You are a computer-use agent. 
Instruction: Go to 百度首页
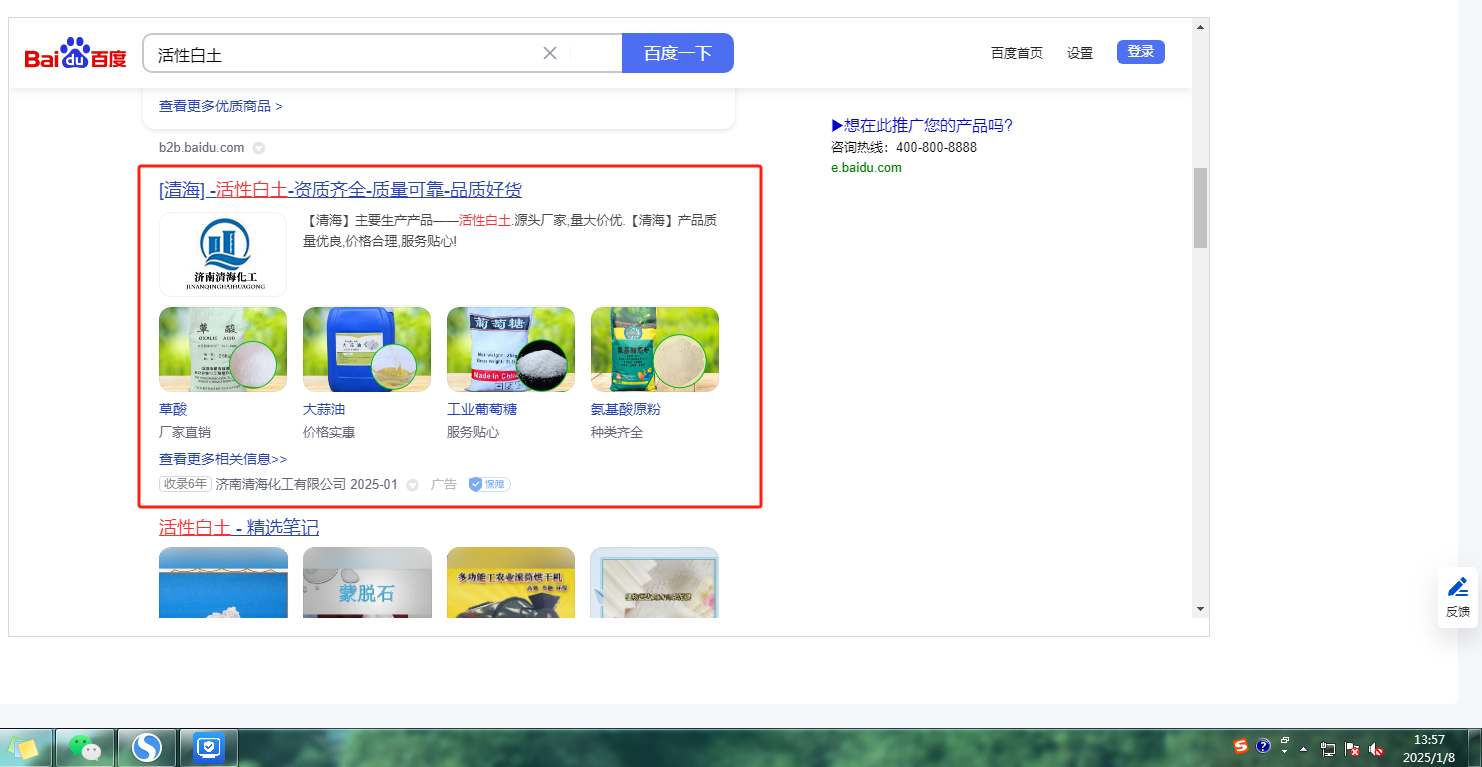[x=1017, y=53]
